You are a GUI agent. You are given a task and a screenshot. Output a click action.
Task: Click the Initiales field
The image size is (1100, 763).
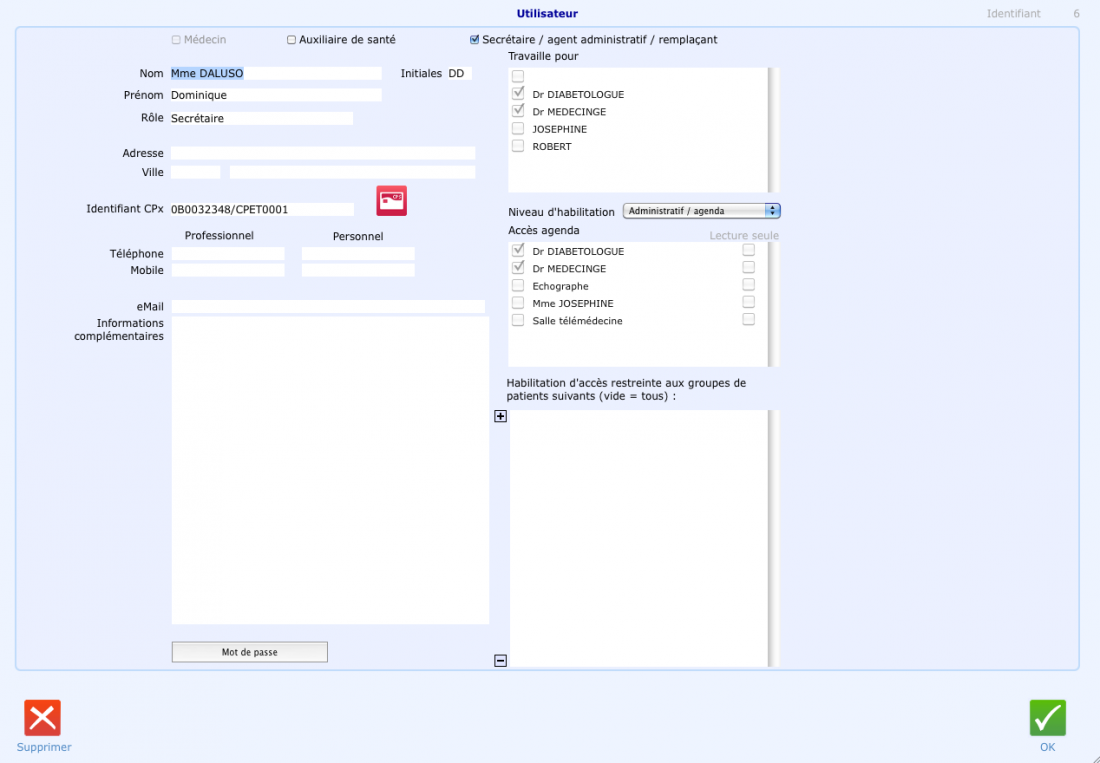point(460,73)
